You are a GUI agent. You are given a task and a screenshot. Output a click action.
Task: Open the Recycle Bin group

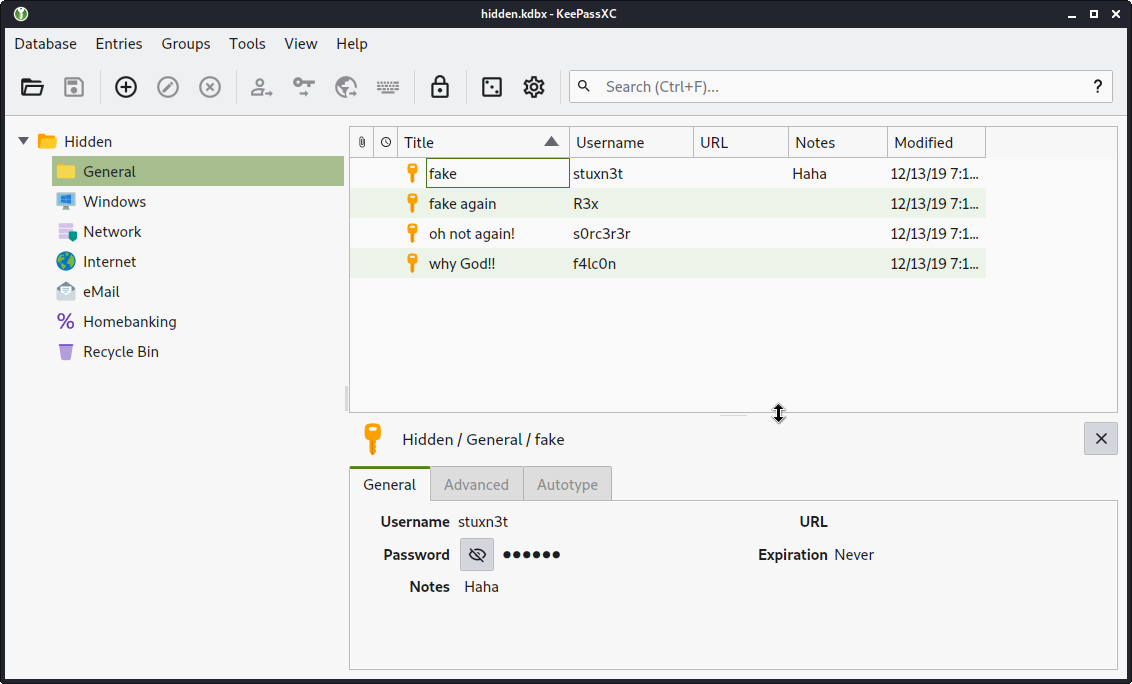tap(198, 352)
